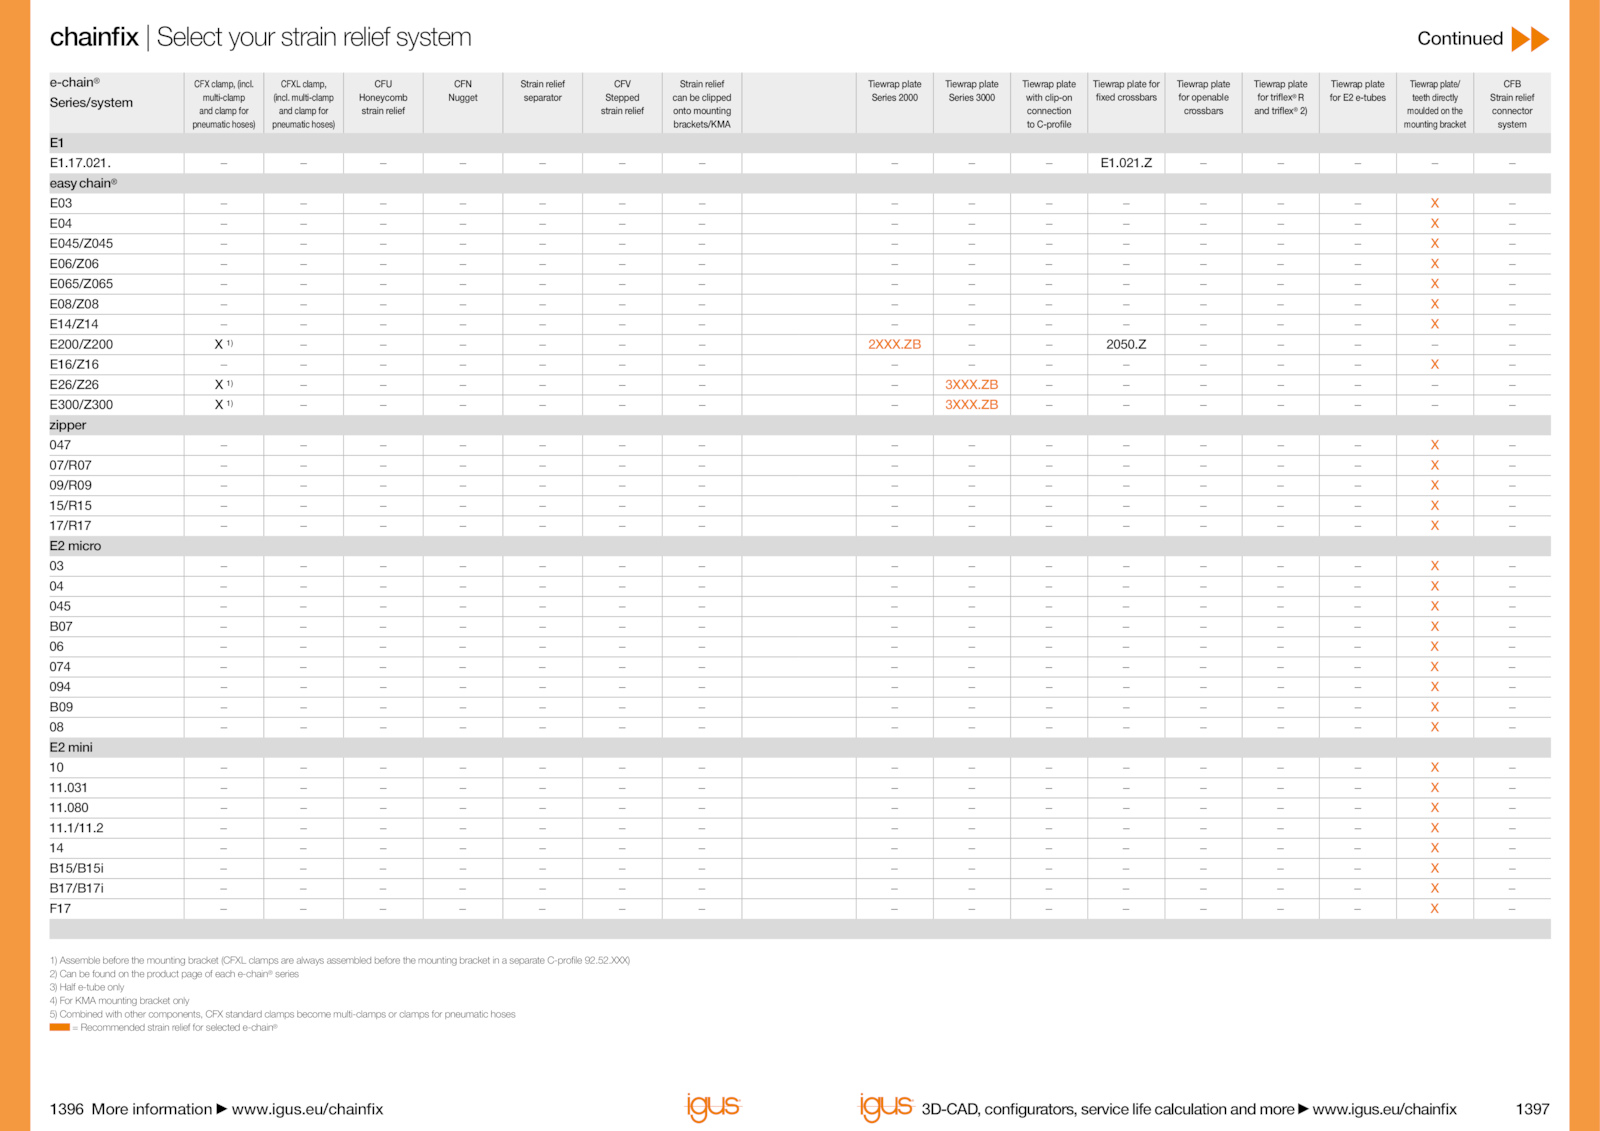
Task: Click footnote 1 about assembling before mounting bracket
Action: pyautogui.click(x=340, y=960)
